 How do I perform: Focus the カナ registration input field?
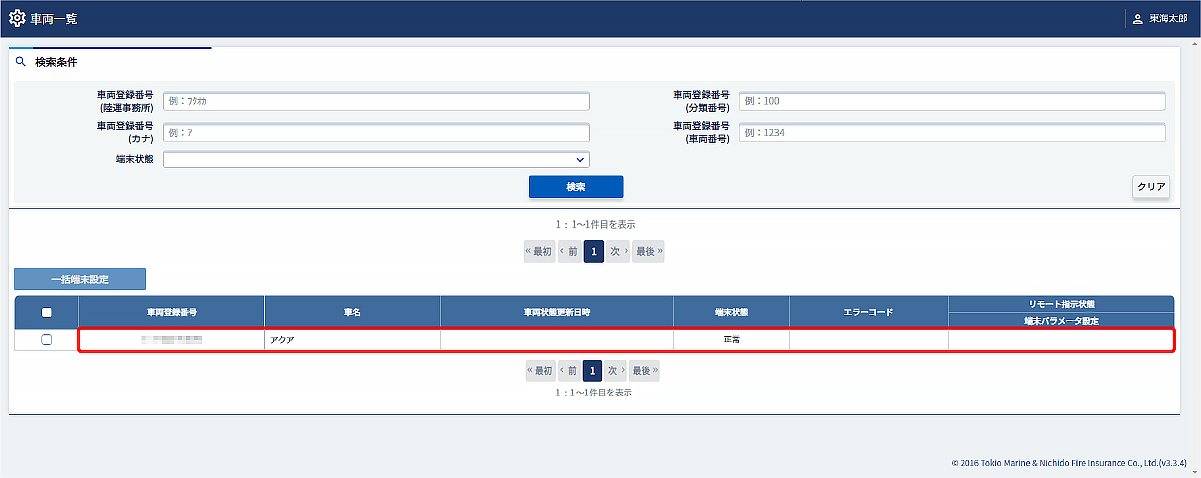(376, 132)
